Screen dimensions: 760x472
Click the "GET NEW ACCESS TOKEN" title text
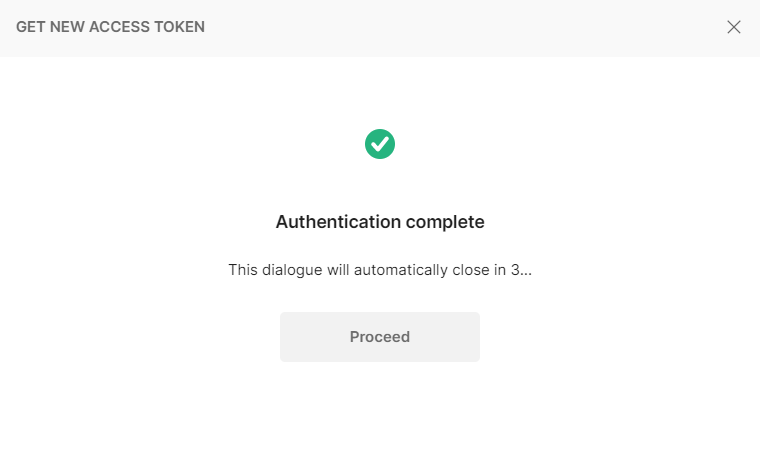(x=110, y=27)
